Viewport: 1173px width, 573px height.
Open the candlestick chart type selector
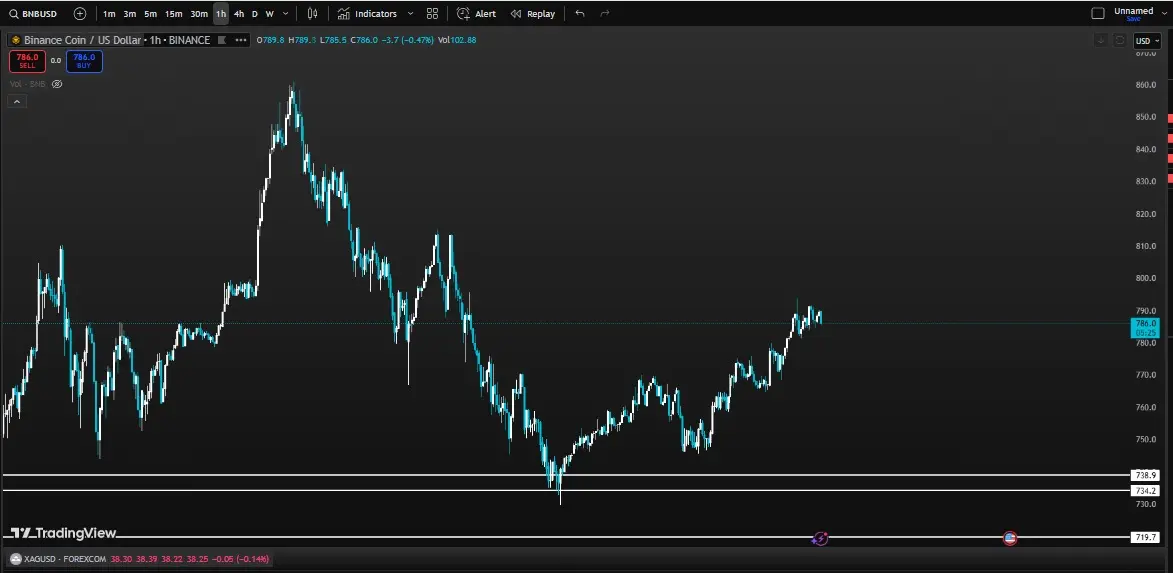(x=313, y=13)
